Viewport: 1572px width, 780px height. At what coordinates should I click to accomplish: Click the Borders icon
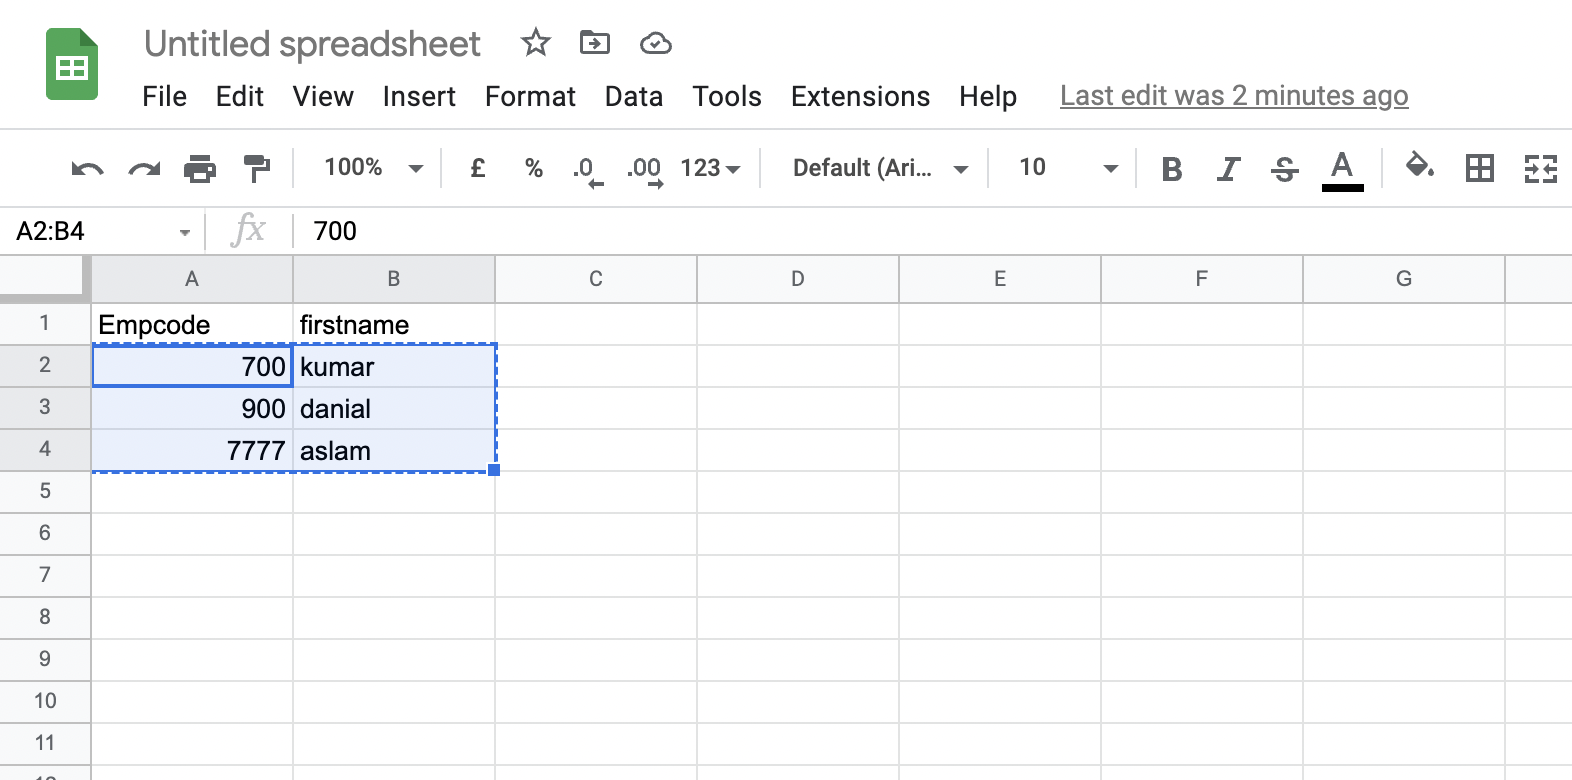tap(1481, 168)
